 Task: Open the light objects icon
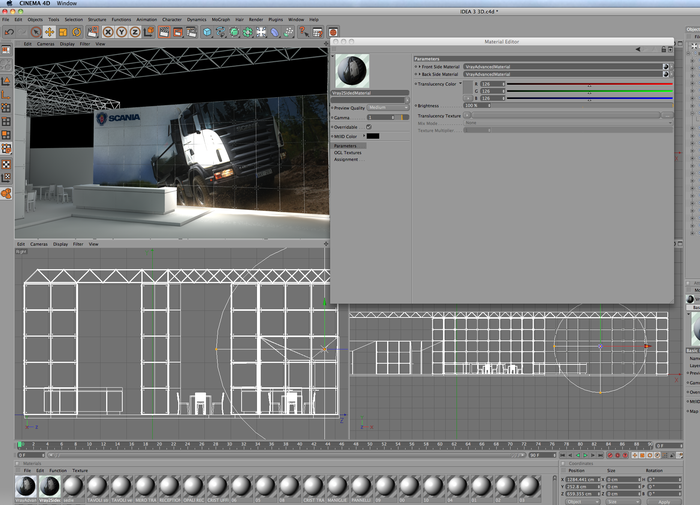[x=261, y=32]
